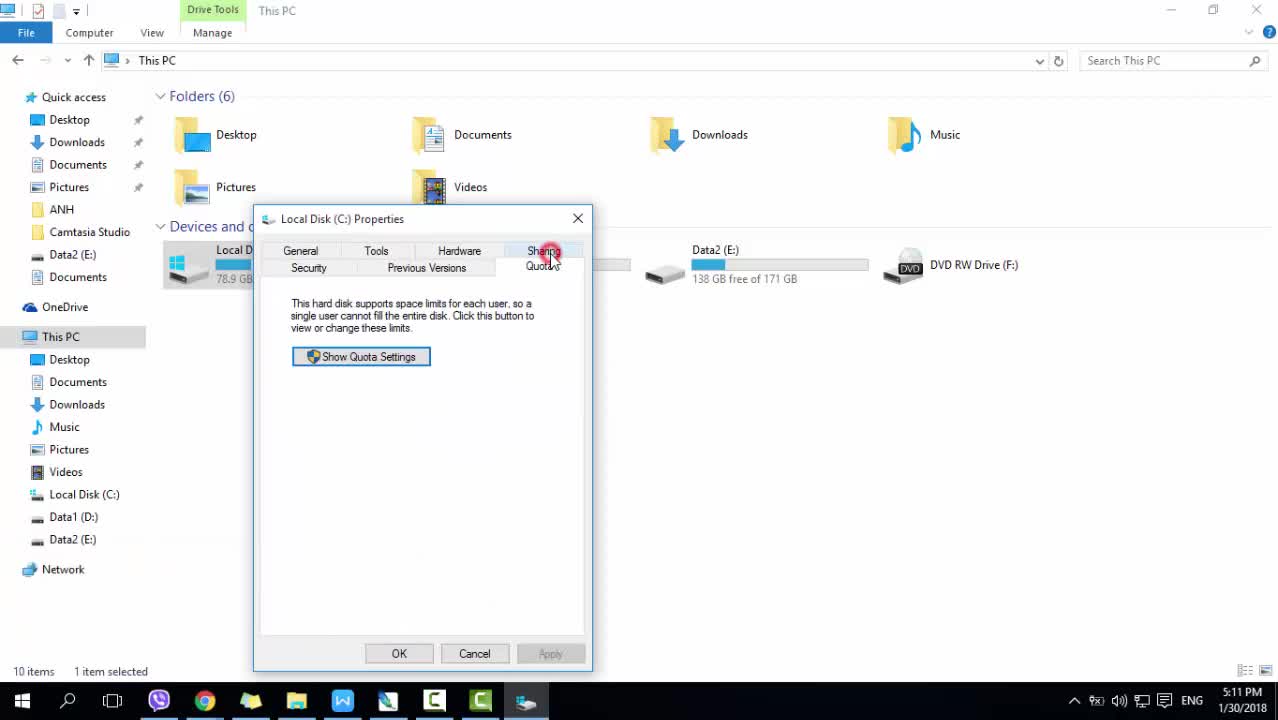Open the View ribbon tab
Screen dimensions: 1278x720
pyautogui.click(x=152, y=33)
